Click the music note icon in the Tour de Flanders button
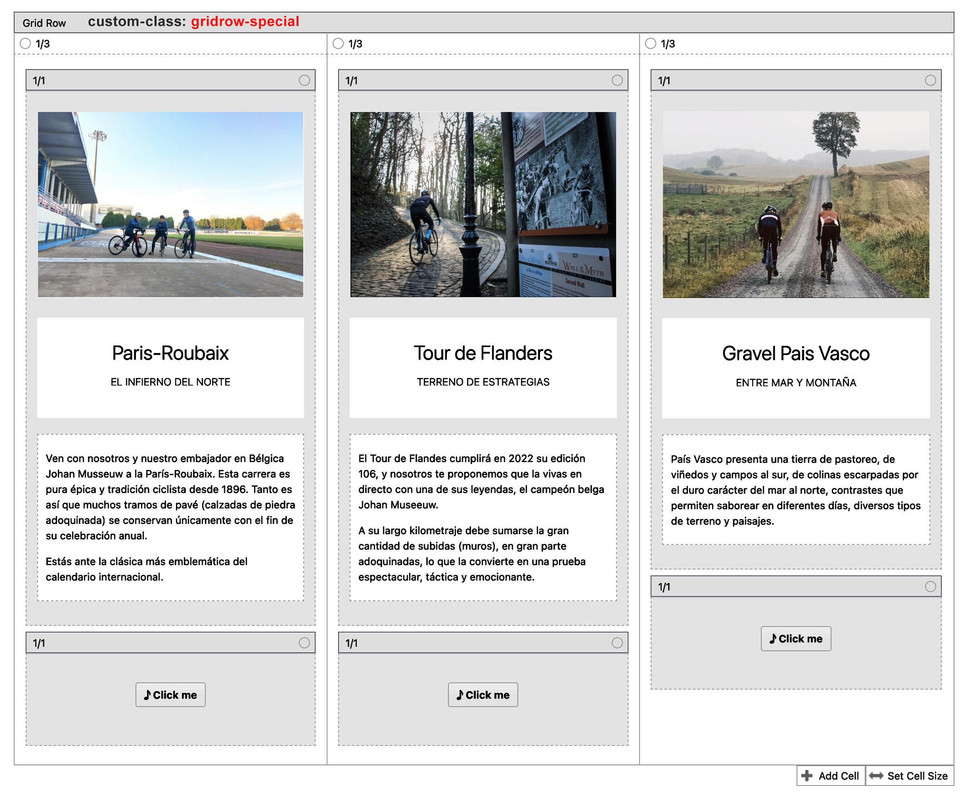This screenshot has height=800, width=967. pyautogui.click(x=460, y=695)
